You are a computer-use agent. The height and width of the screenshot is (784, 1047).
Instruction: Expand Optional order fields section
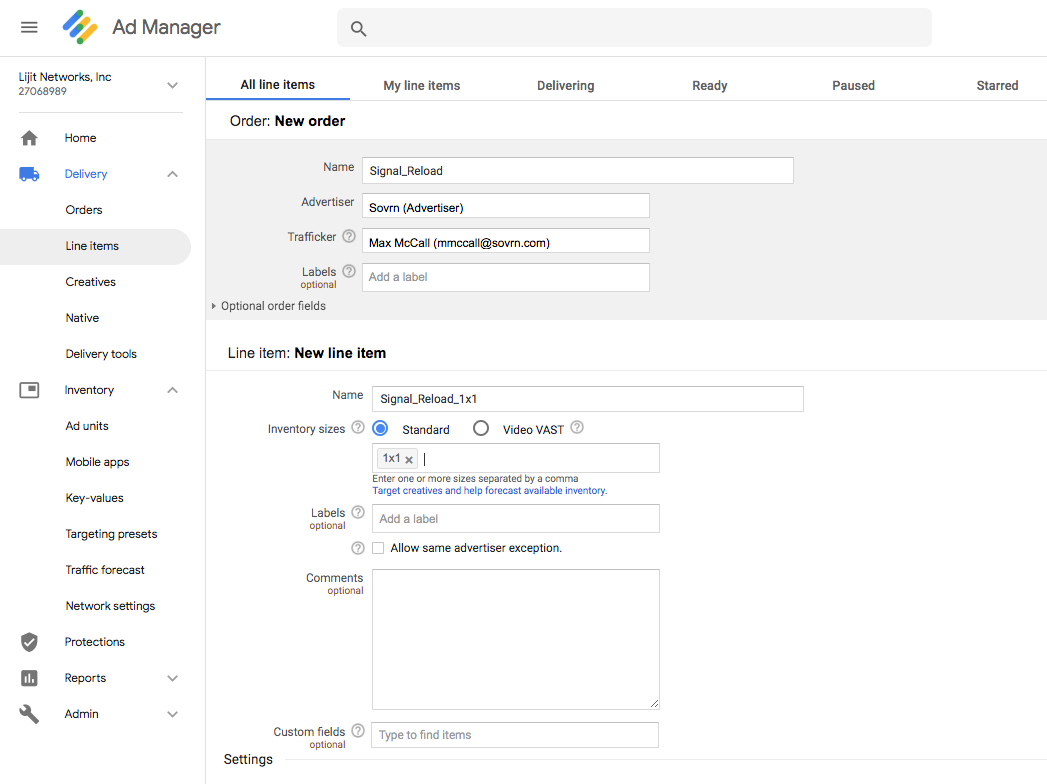pyautogui.click(x=268, y=306)
